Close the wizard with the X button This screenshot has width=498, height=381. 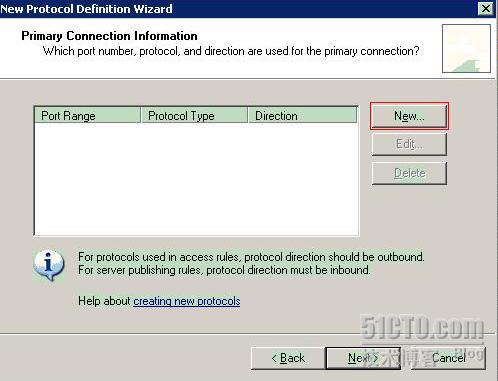(486, 8)
